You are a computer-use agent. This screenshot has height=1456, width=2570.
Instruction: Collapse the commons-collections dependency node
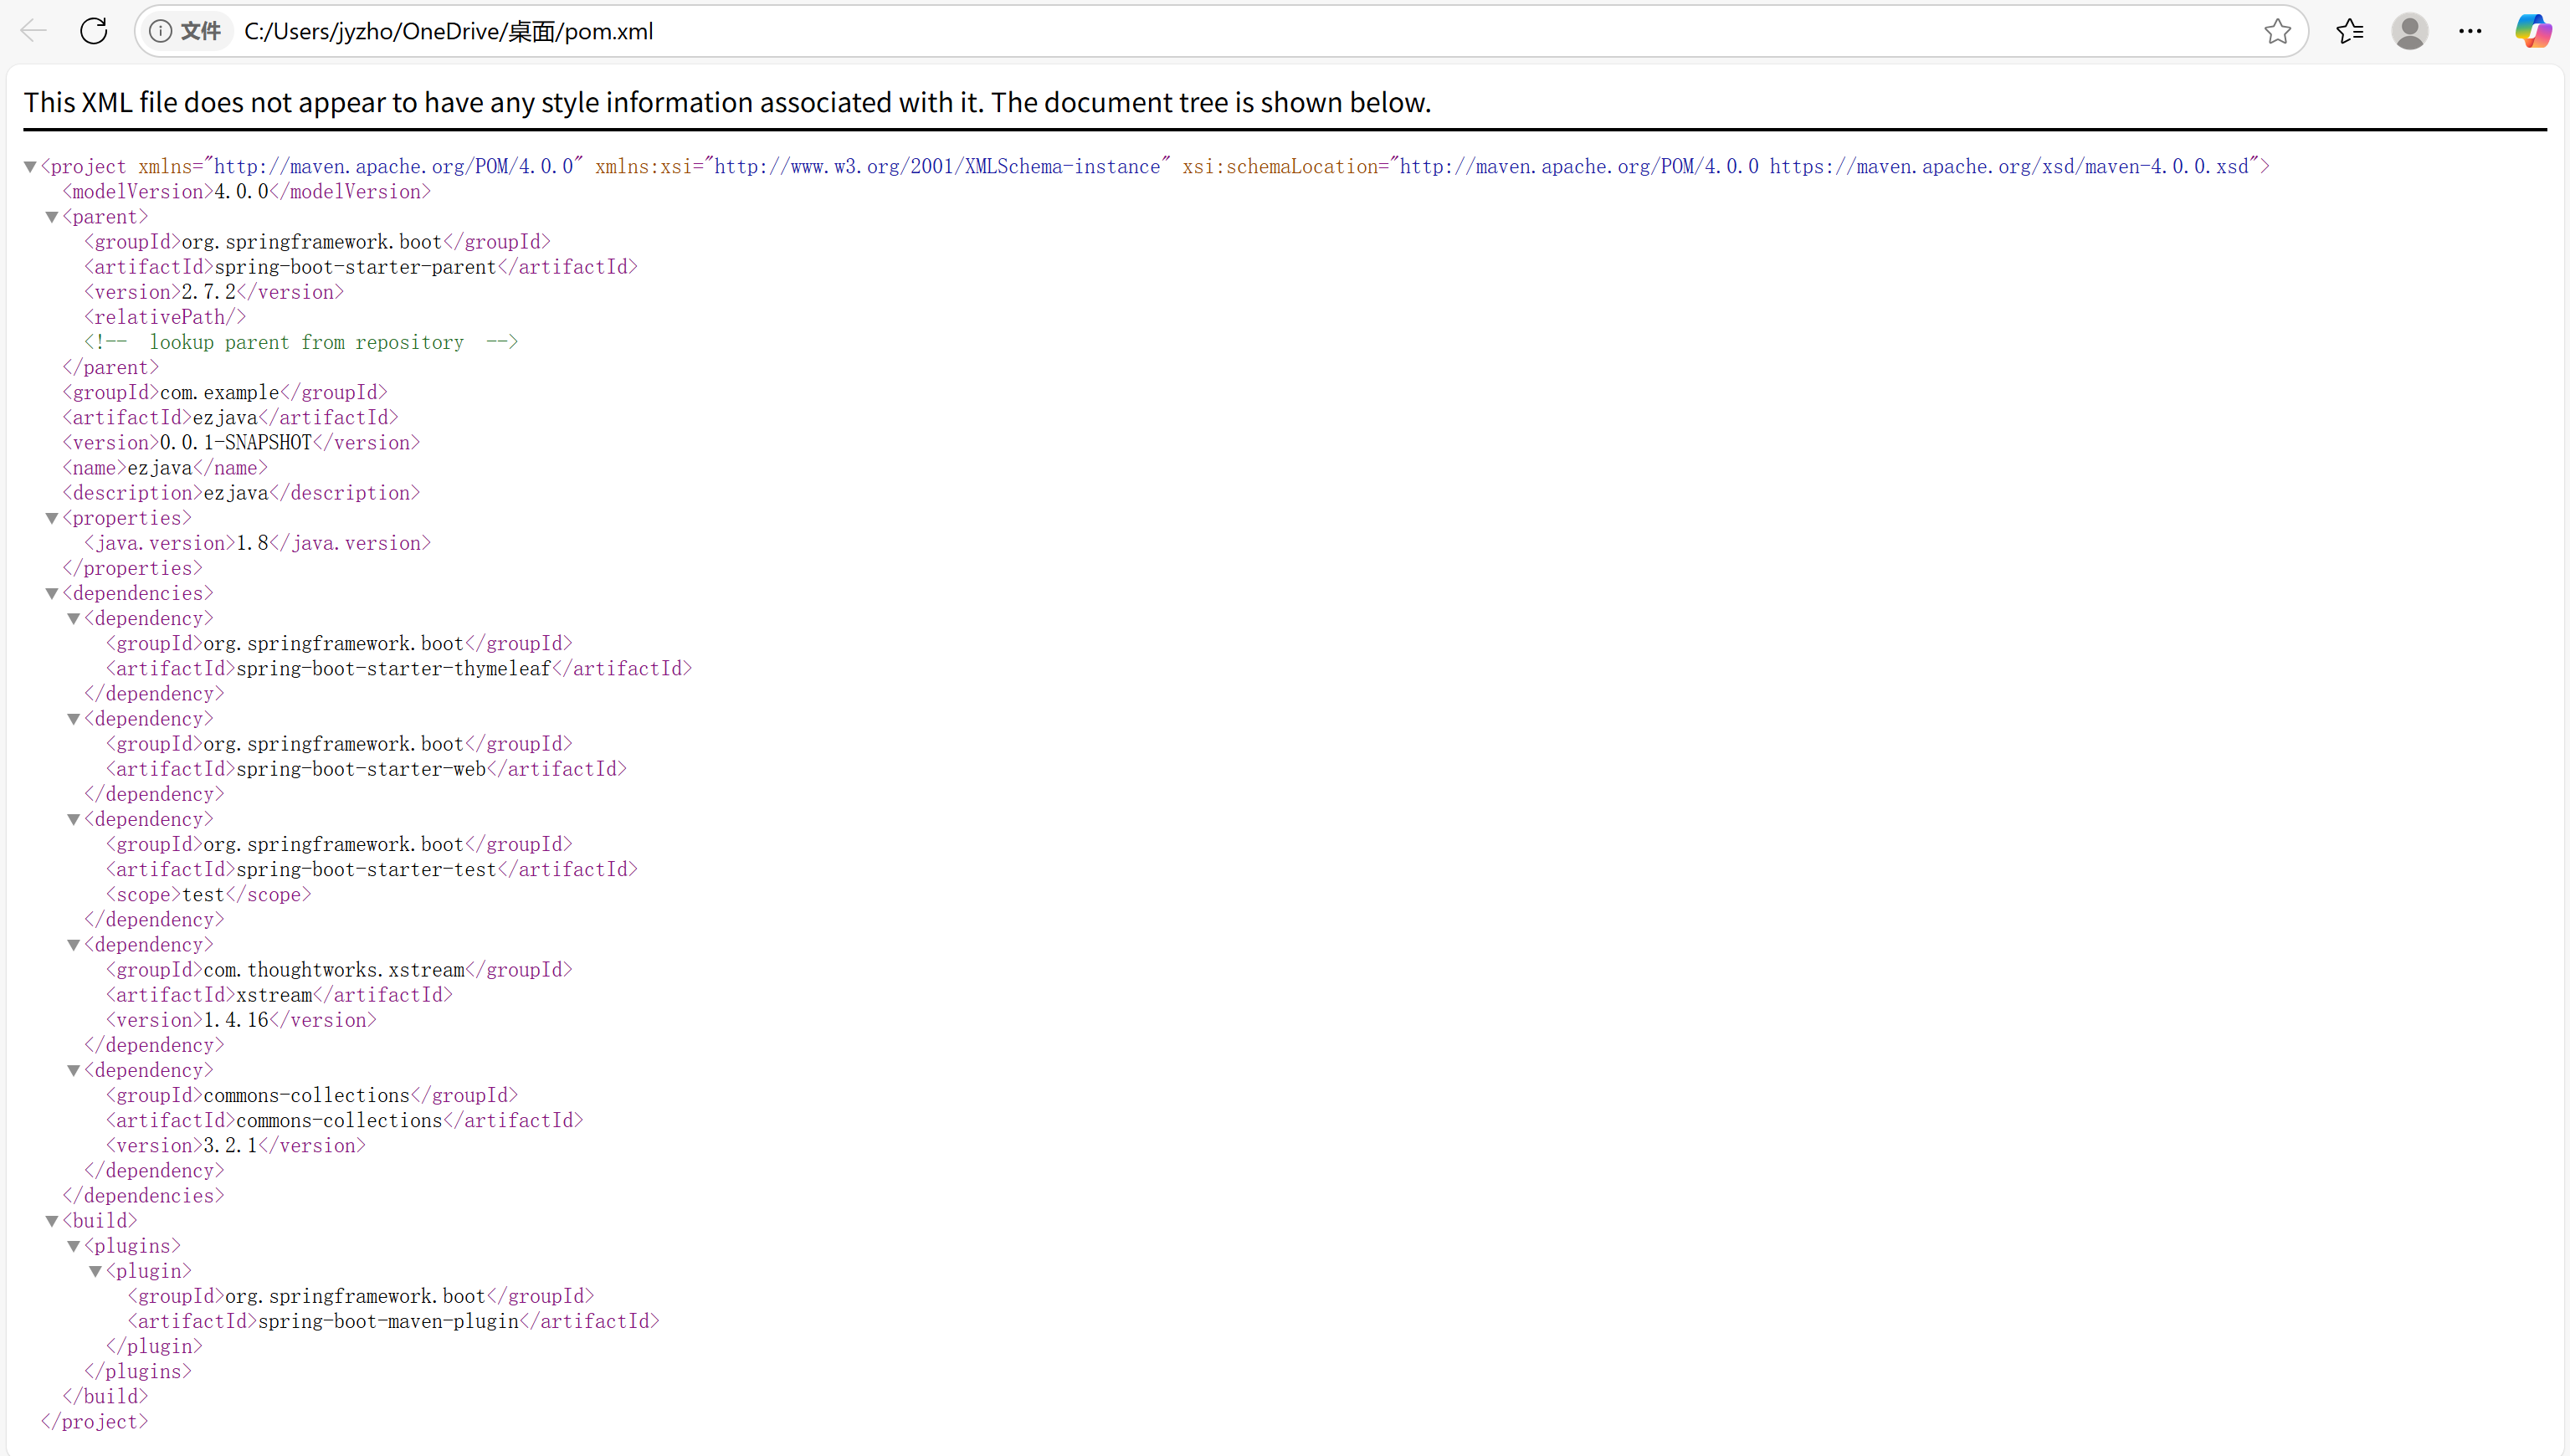coord(74,1070)
